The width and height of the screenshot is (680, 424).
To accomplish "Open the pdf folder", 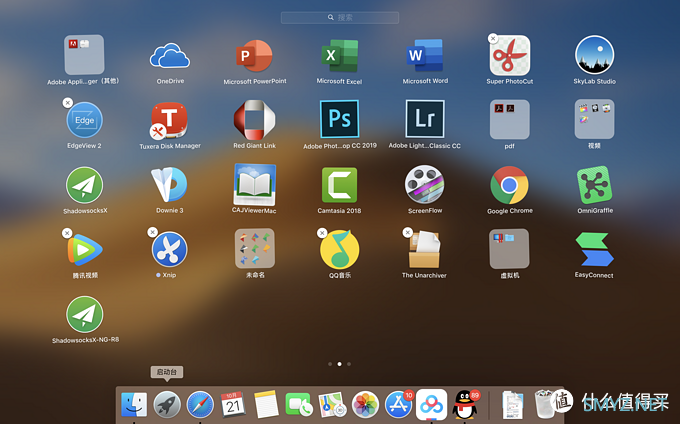I will pyautogui.click(x=510, y=120).
